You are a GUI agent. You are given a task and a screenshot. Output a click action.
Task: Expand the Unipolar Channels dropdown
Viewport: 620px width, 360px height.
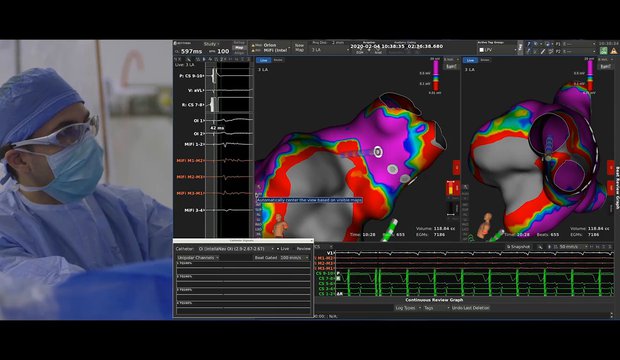point(198,258)
